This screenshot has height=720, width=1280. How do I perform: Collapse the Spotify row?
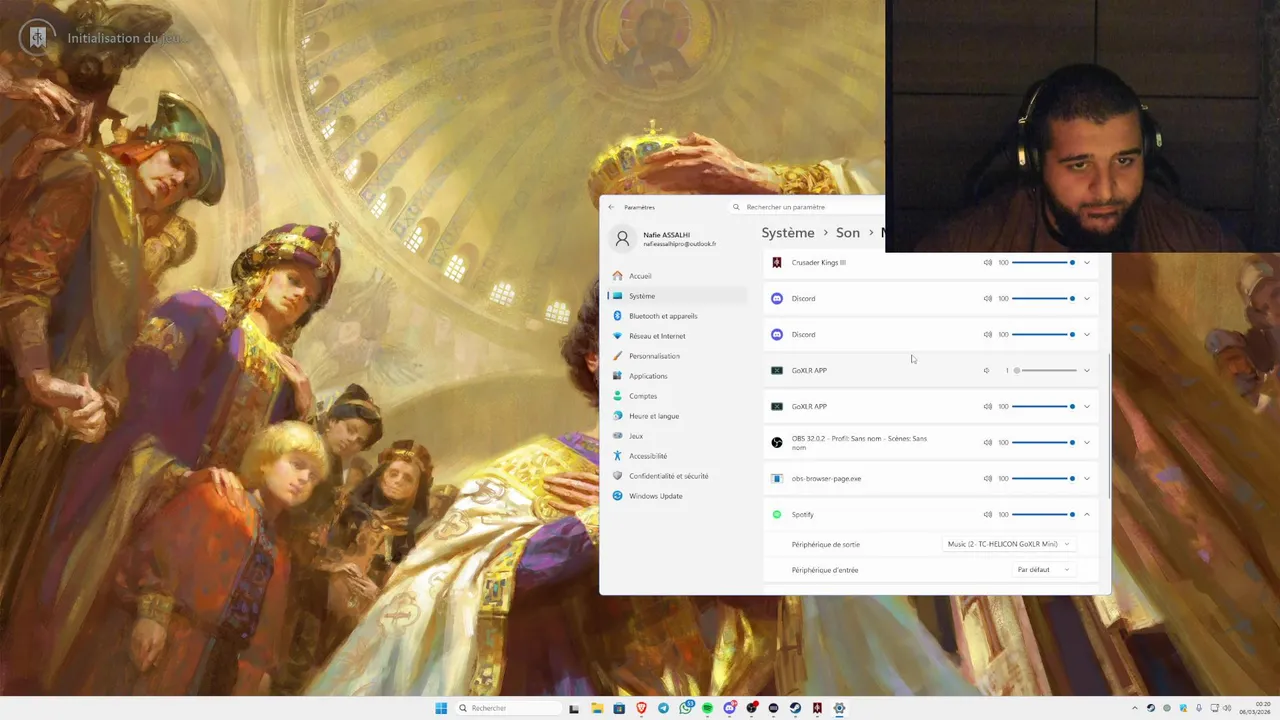click(x=1087, y=515)
